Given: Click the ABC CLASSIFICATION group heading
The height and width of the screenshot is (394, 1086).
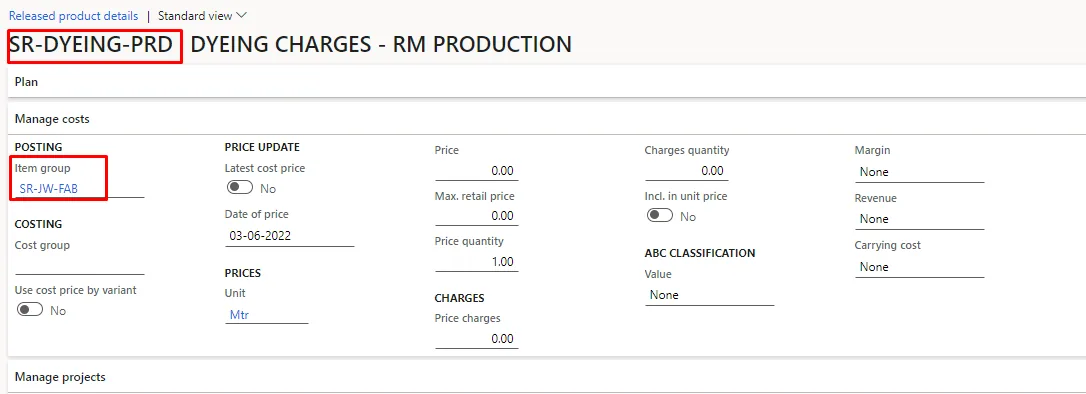Looking at the screenshot, I should click(x=700, y=253).
